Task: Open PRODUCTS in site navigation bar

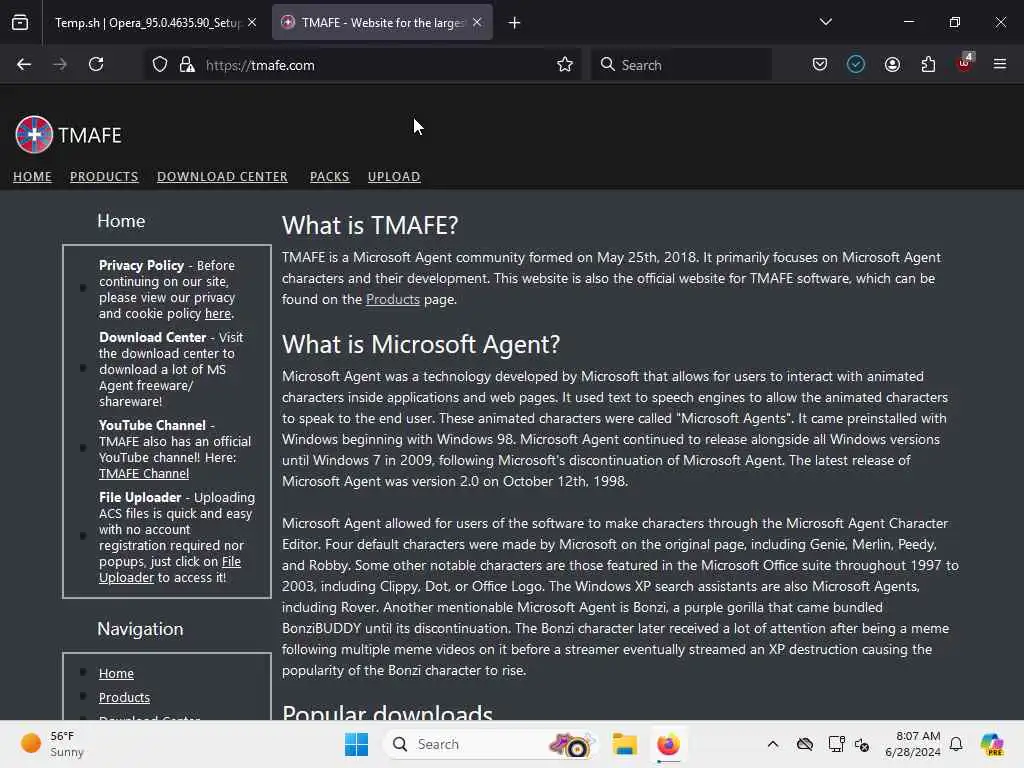Action: 104,176
